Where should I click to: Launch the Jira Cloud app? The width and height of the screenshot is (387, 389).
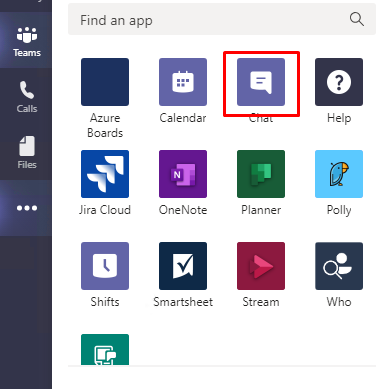click(105, 174)
